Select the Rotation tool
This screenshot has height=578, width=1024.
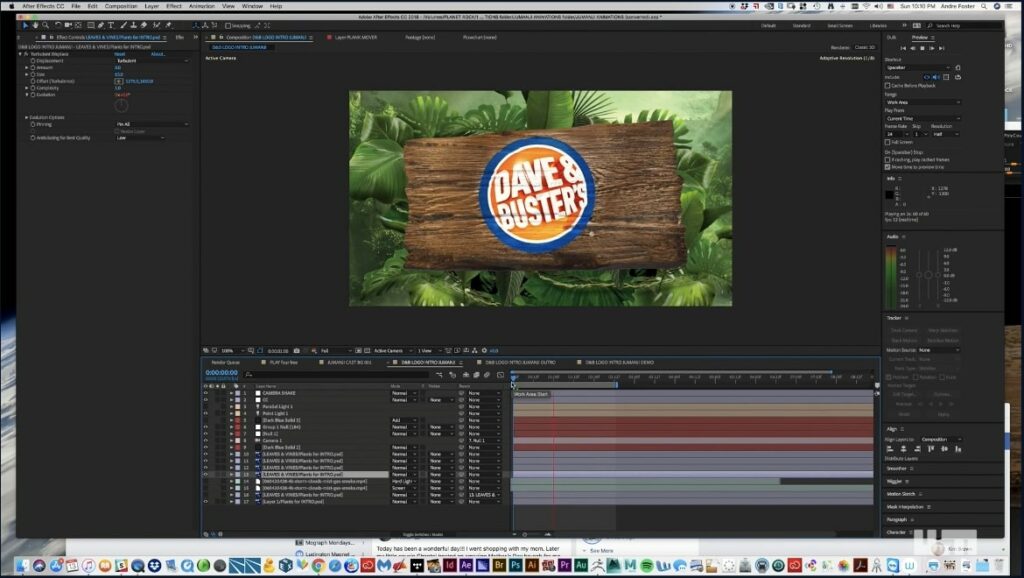pyautogui.click(x=58, y=25)
